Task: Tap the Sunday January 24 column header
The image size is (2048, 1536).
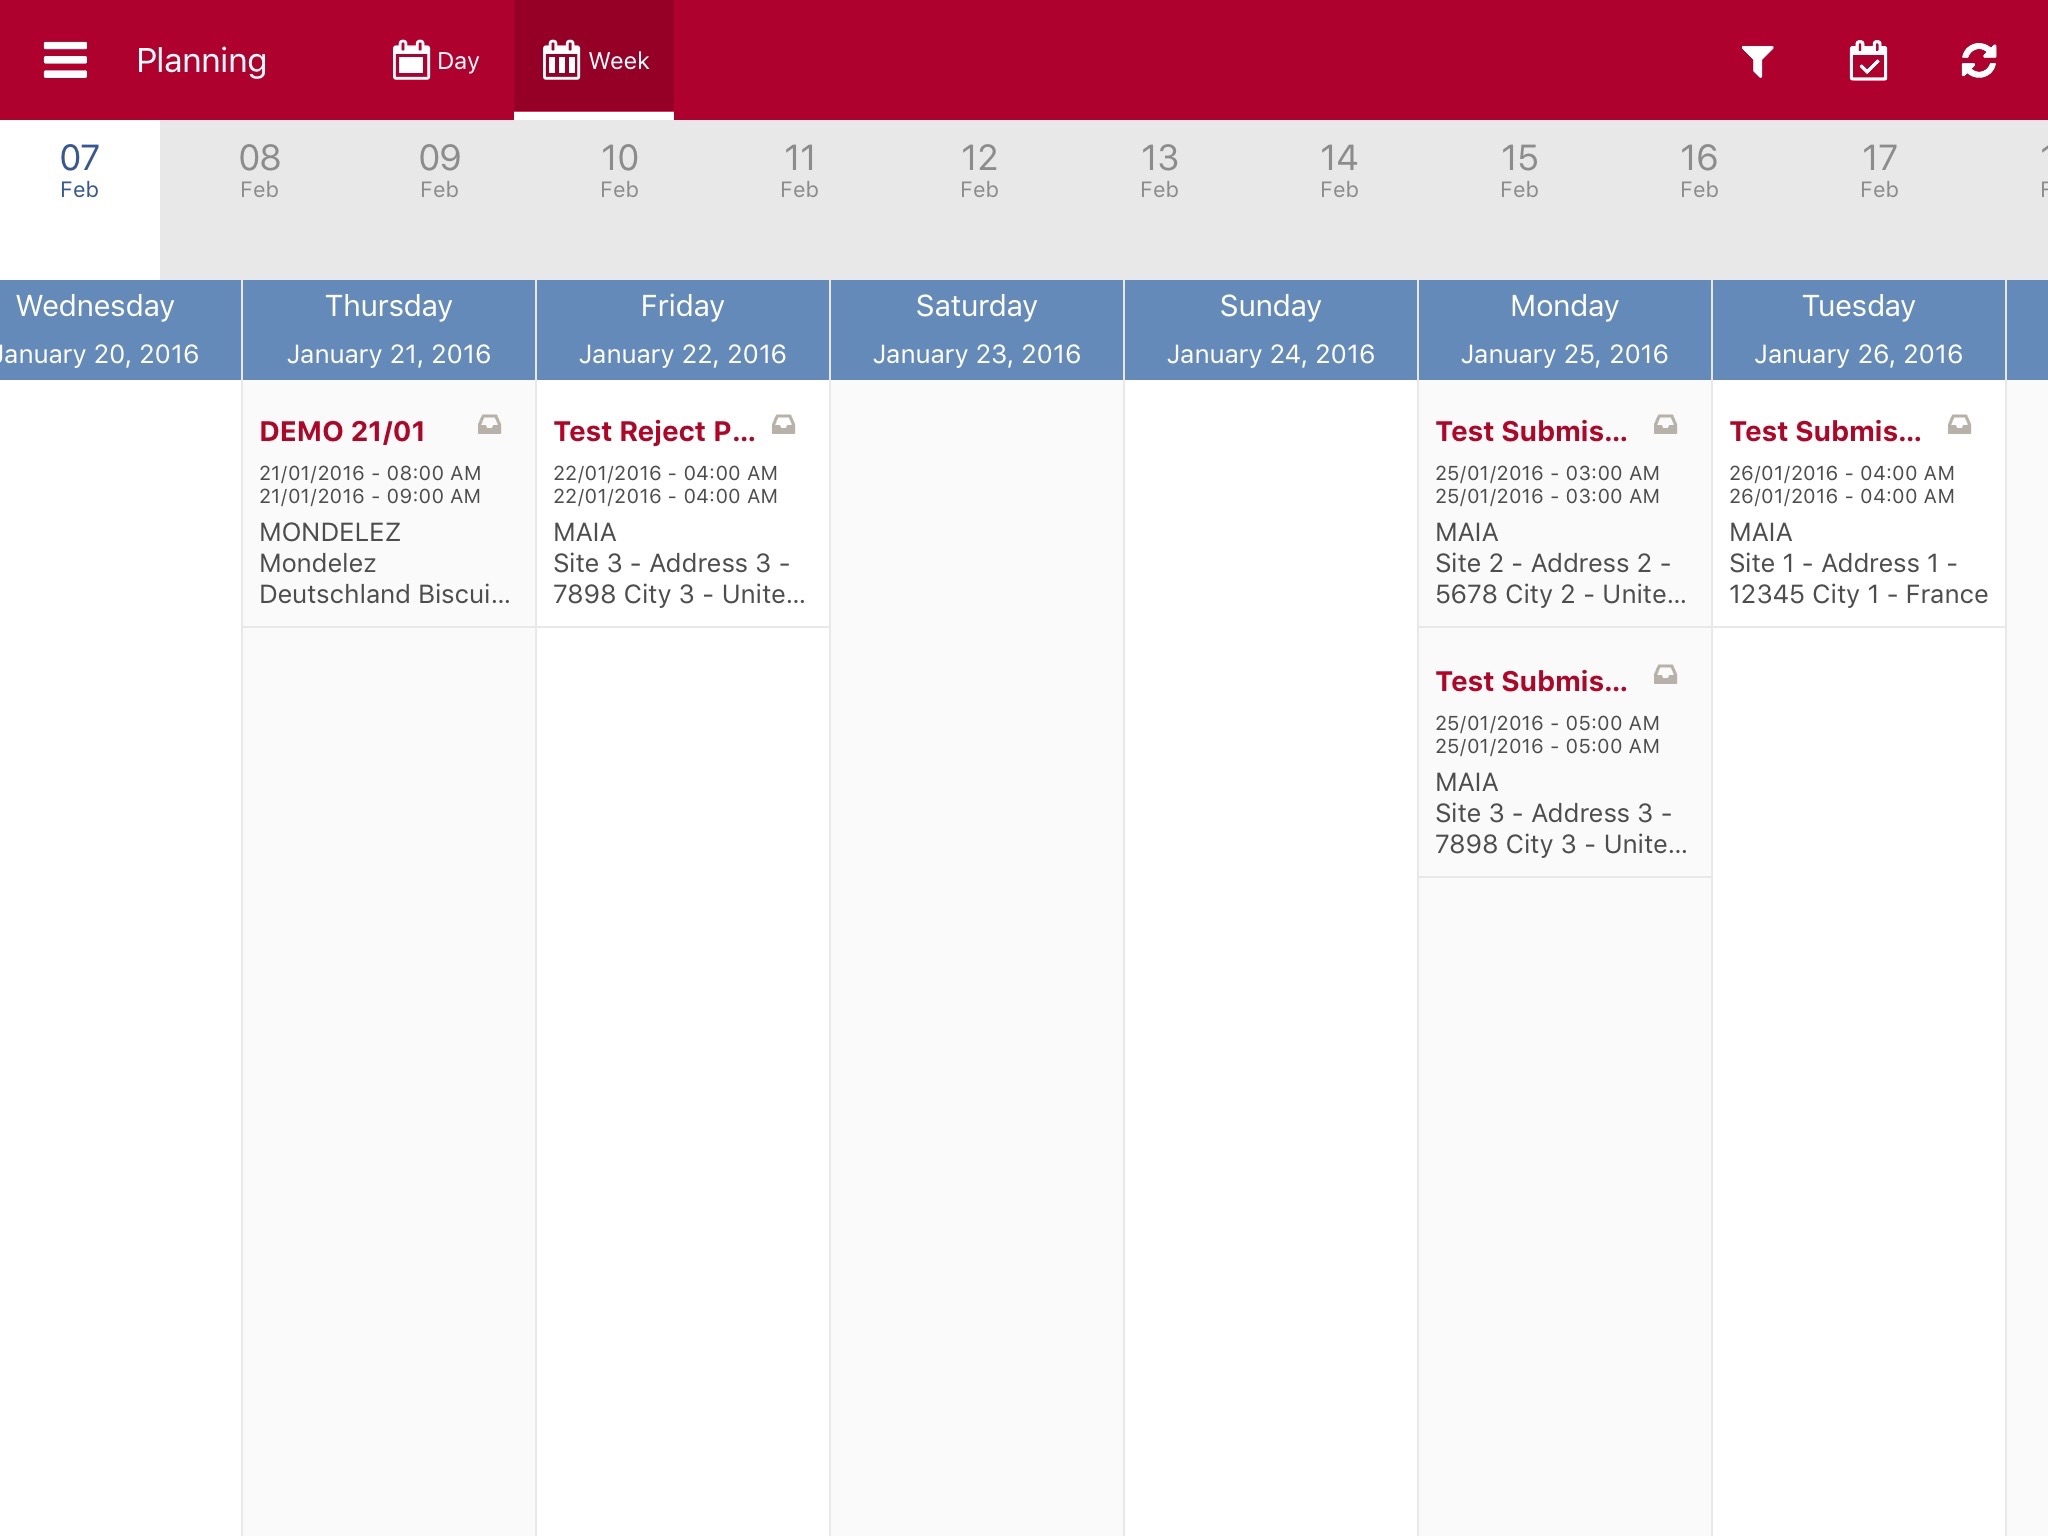Action: 1271,330
